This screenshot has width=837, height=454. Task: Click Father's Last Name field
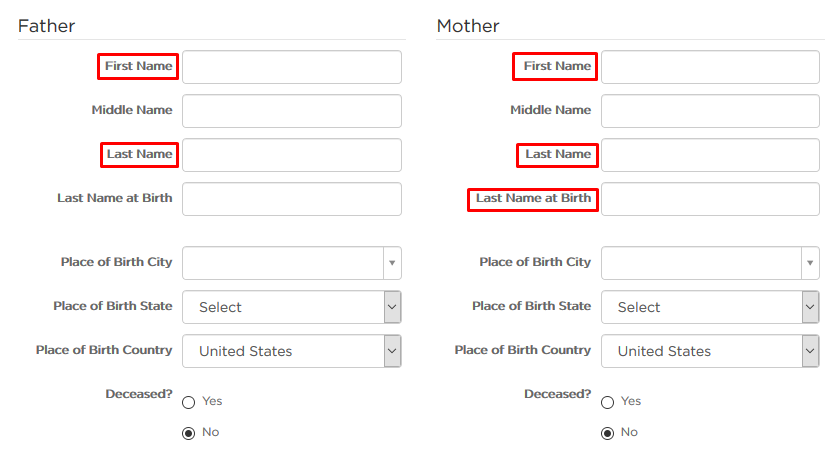click(291, 155)
